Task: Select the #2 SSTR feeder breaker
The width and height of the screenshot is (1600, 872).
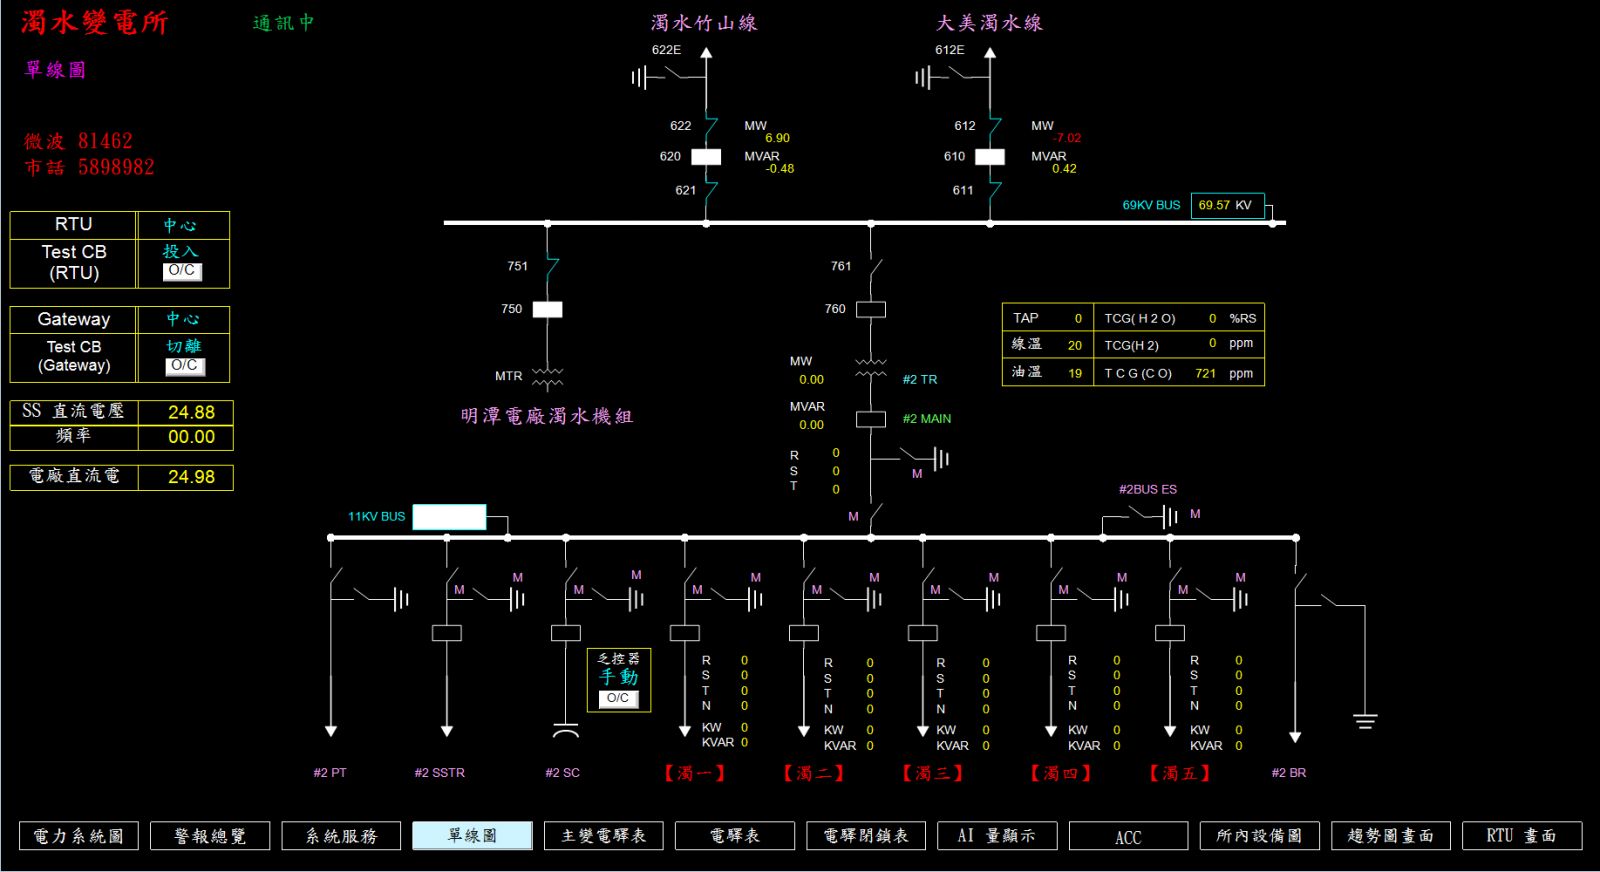Action: click(447, 633)
